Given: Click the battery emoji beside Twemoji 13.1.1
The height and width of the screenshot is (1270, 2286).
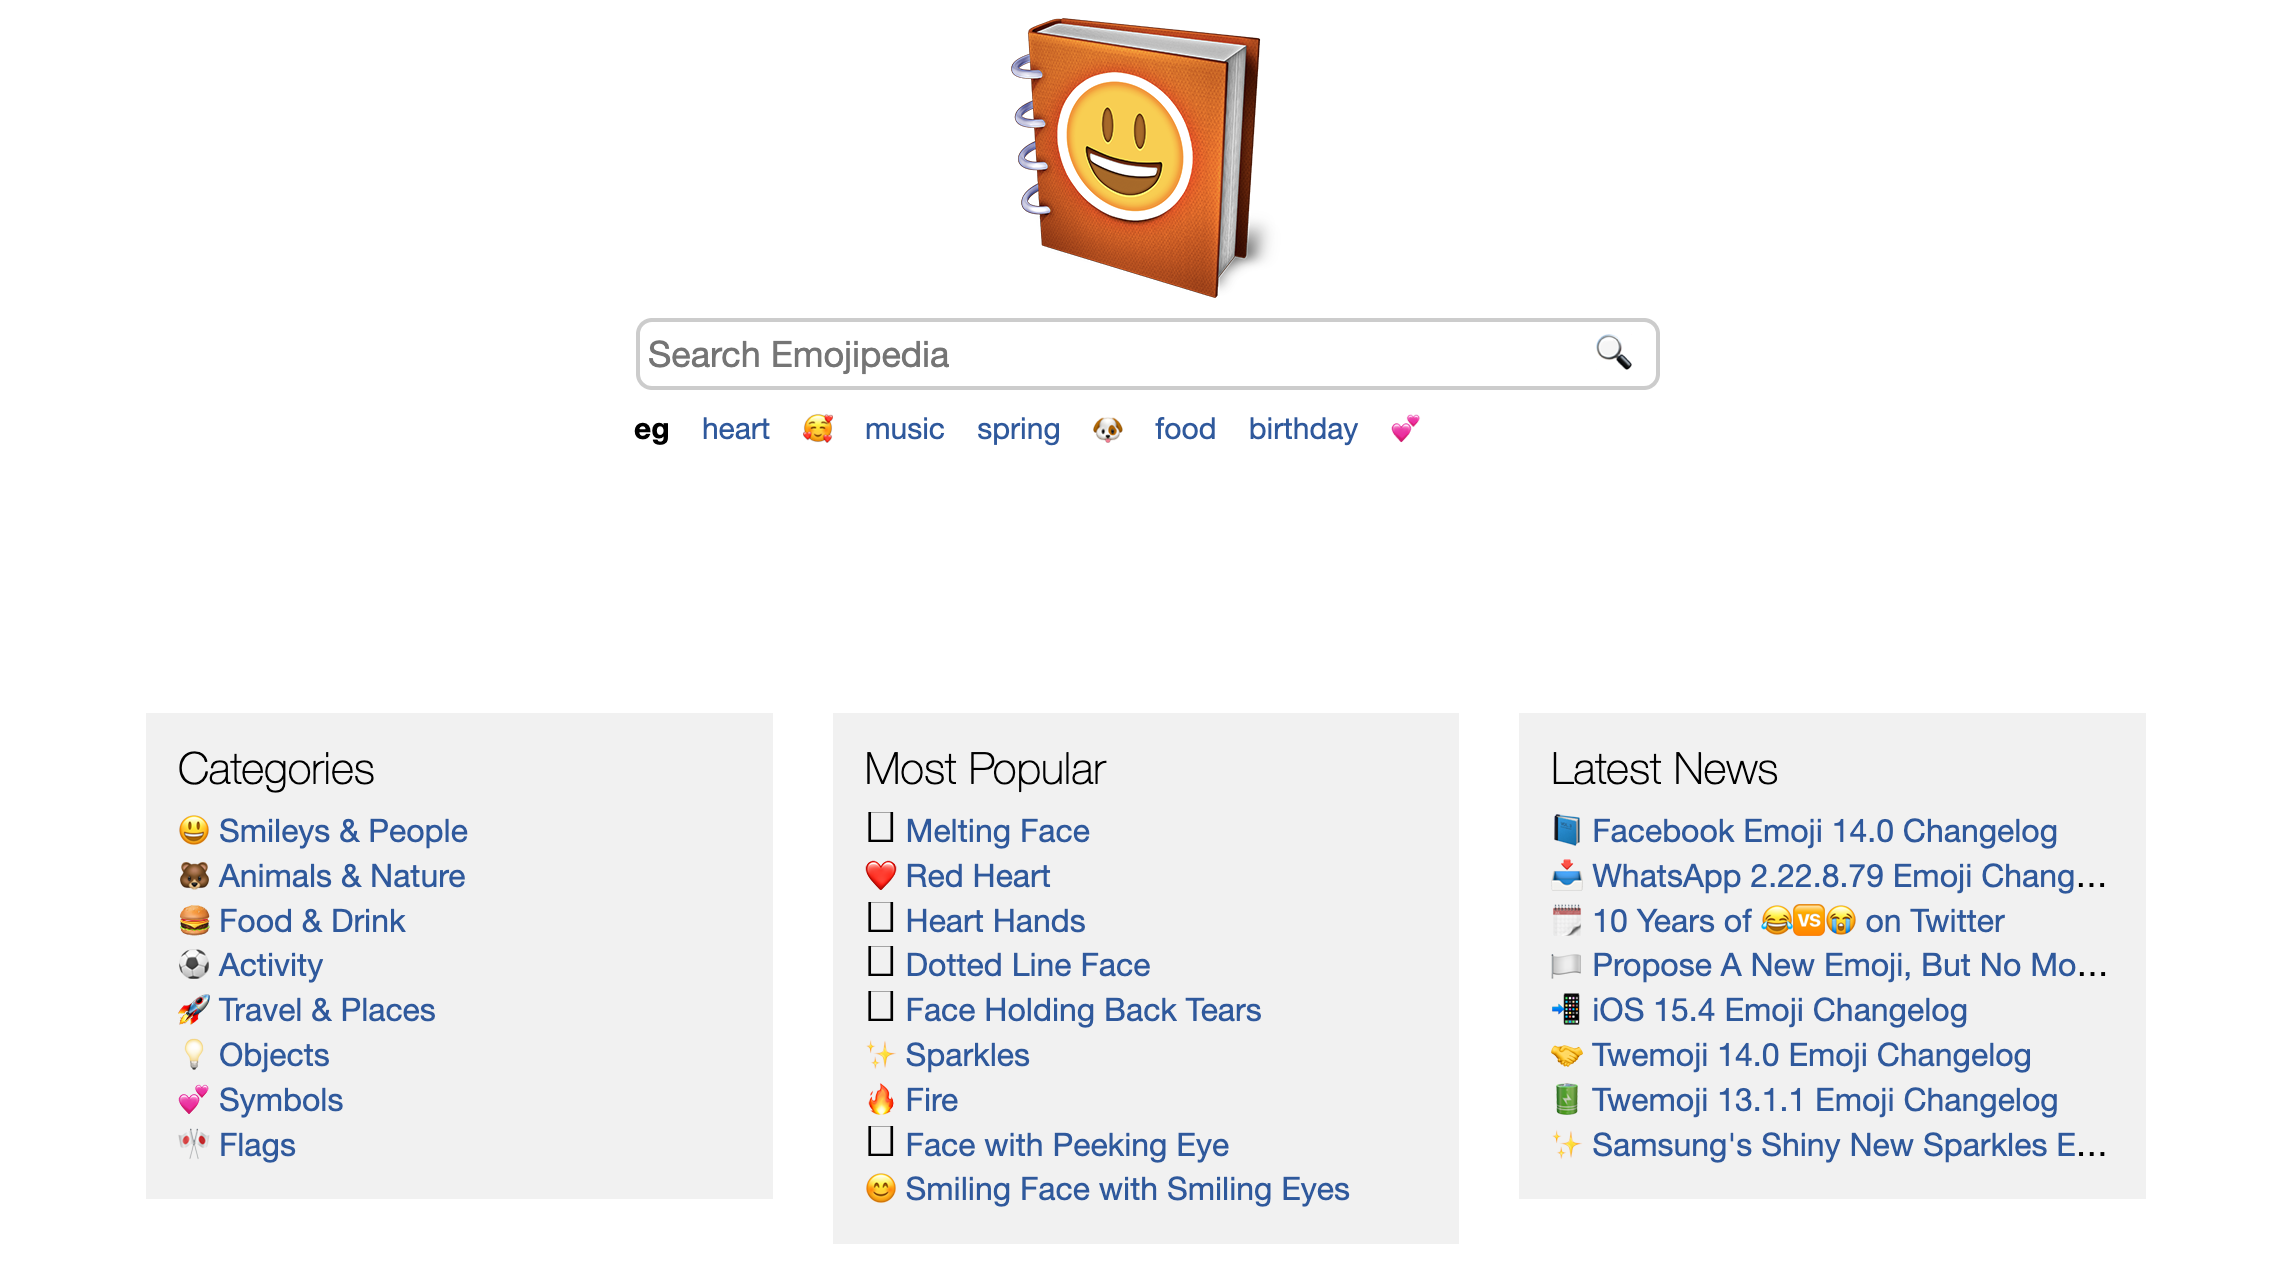Looking at the screenshot, I should pyautogui.click(x=1567, y=1099).
